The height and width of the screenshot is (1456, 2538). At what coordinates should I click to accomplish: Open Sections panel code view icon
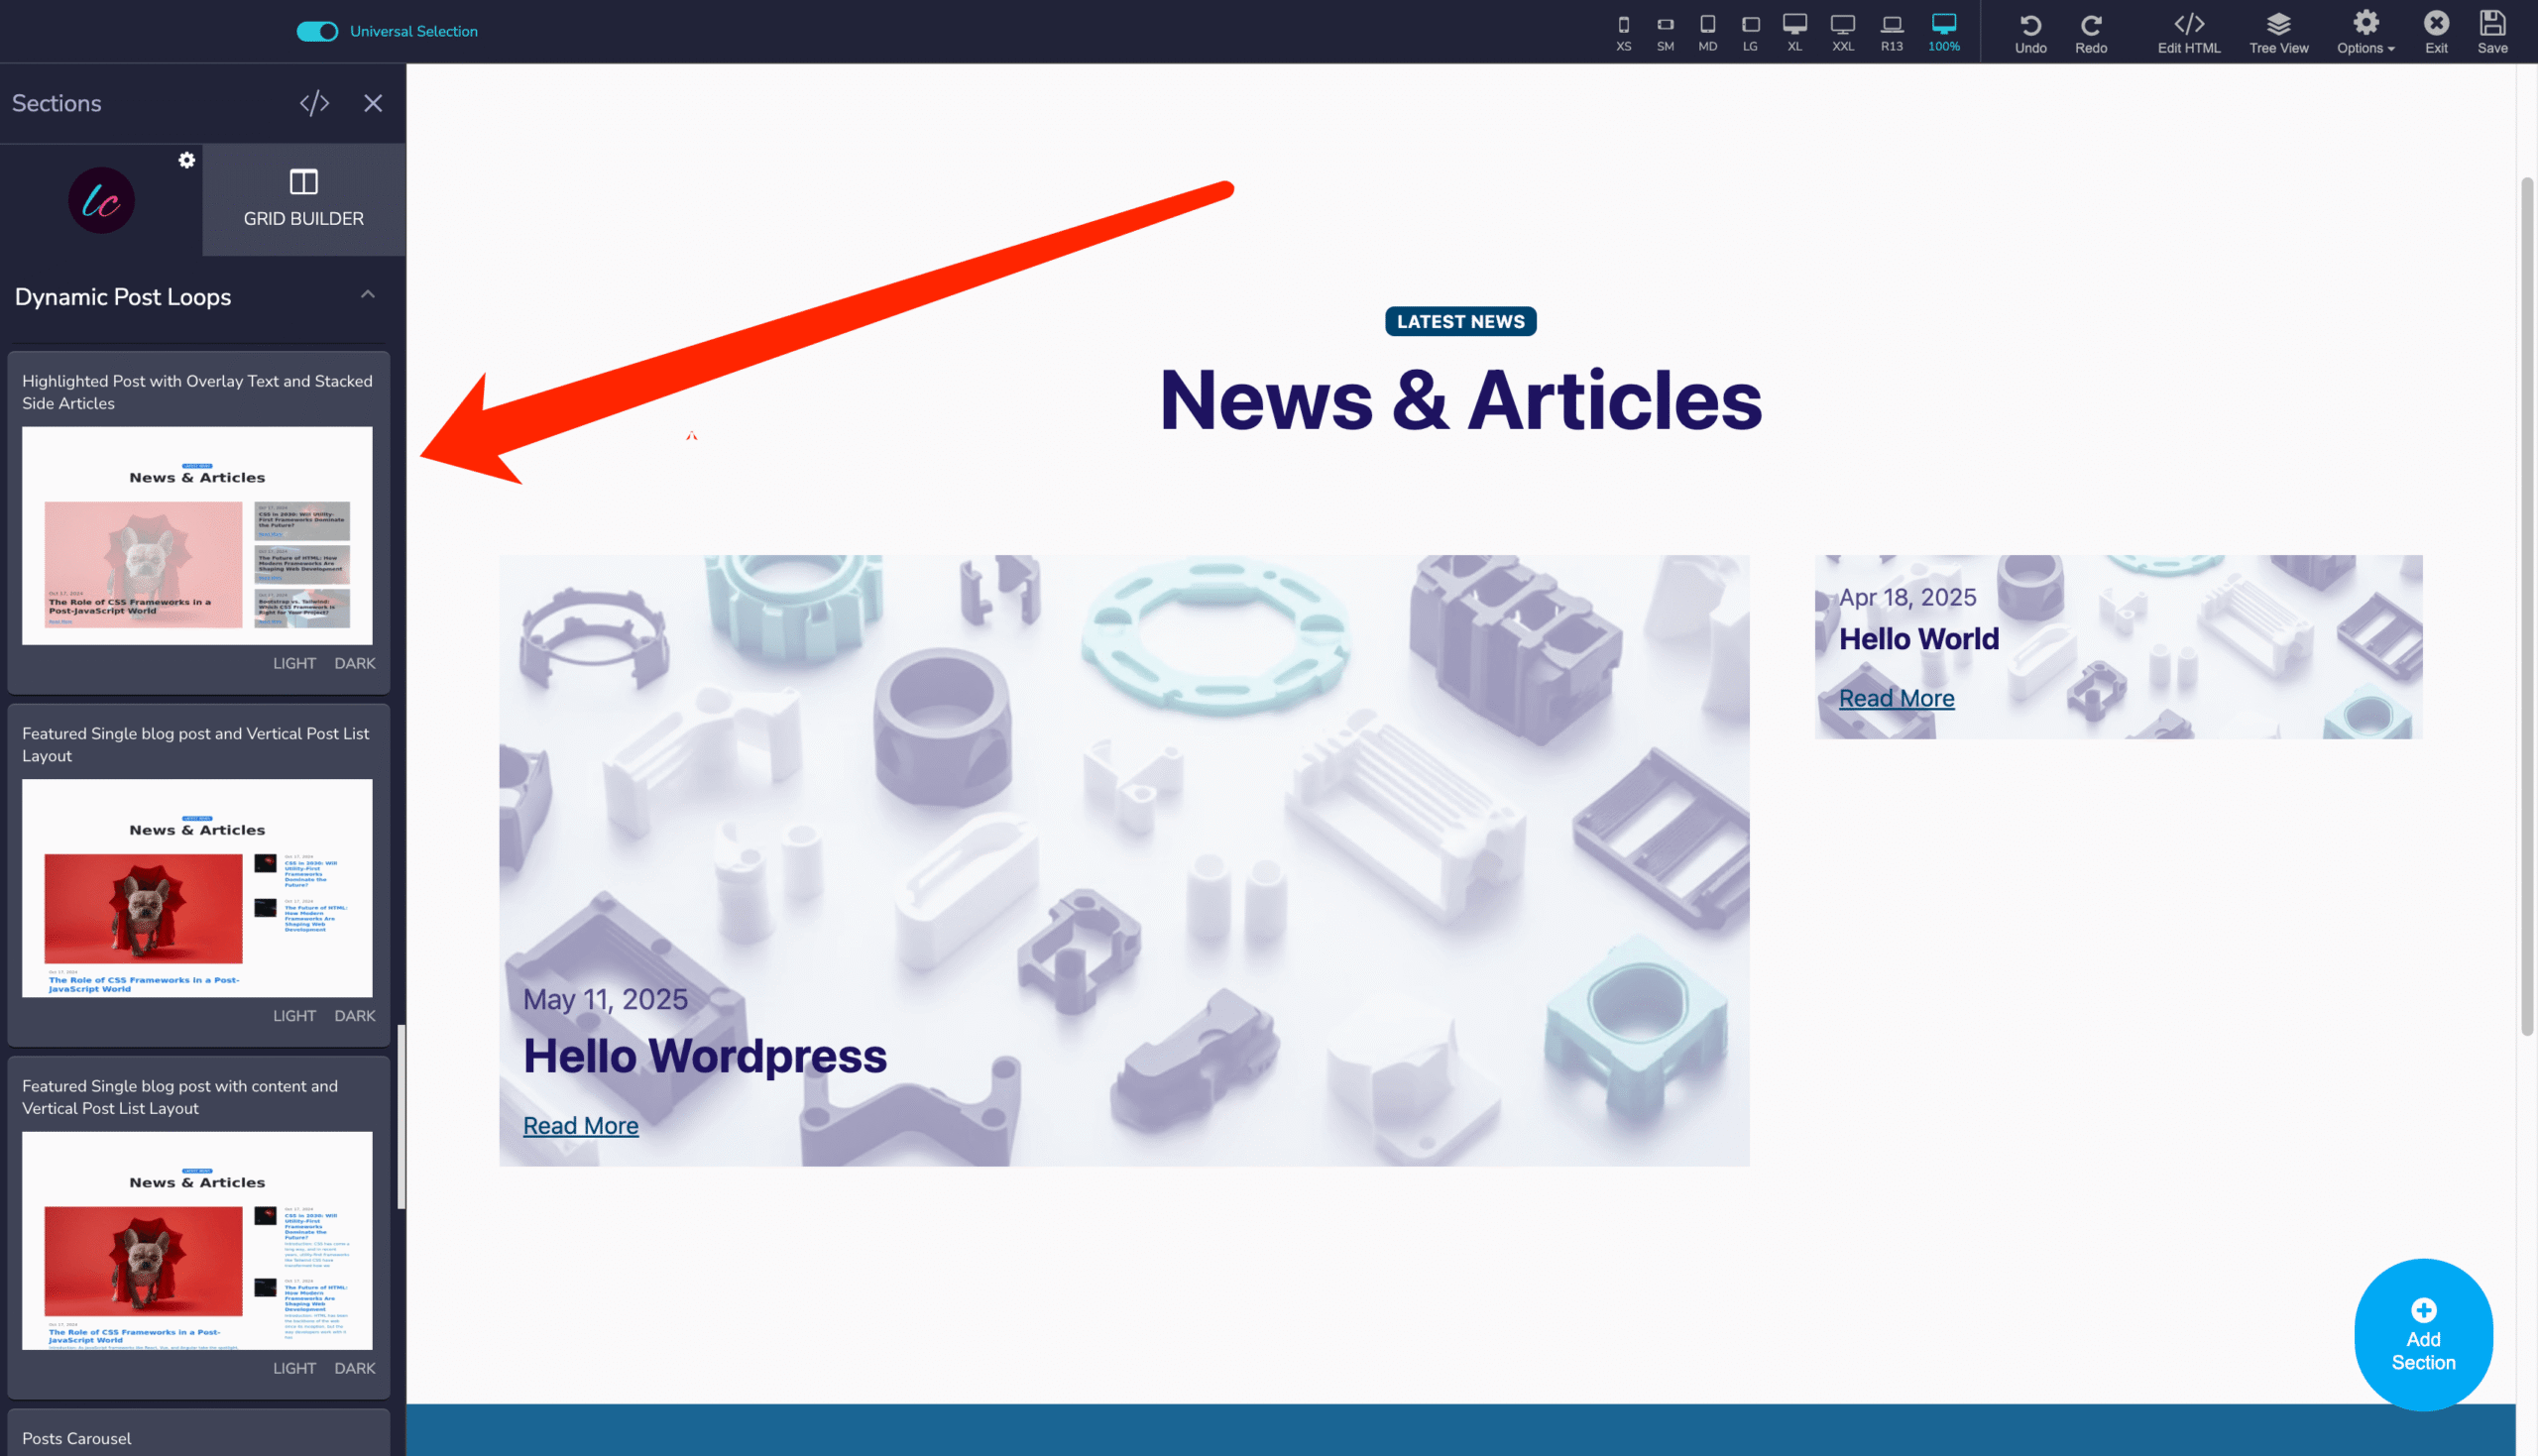(314, 103)
